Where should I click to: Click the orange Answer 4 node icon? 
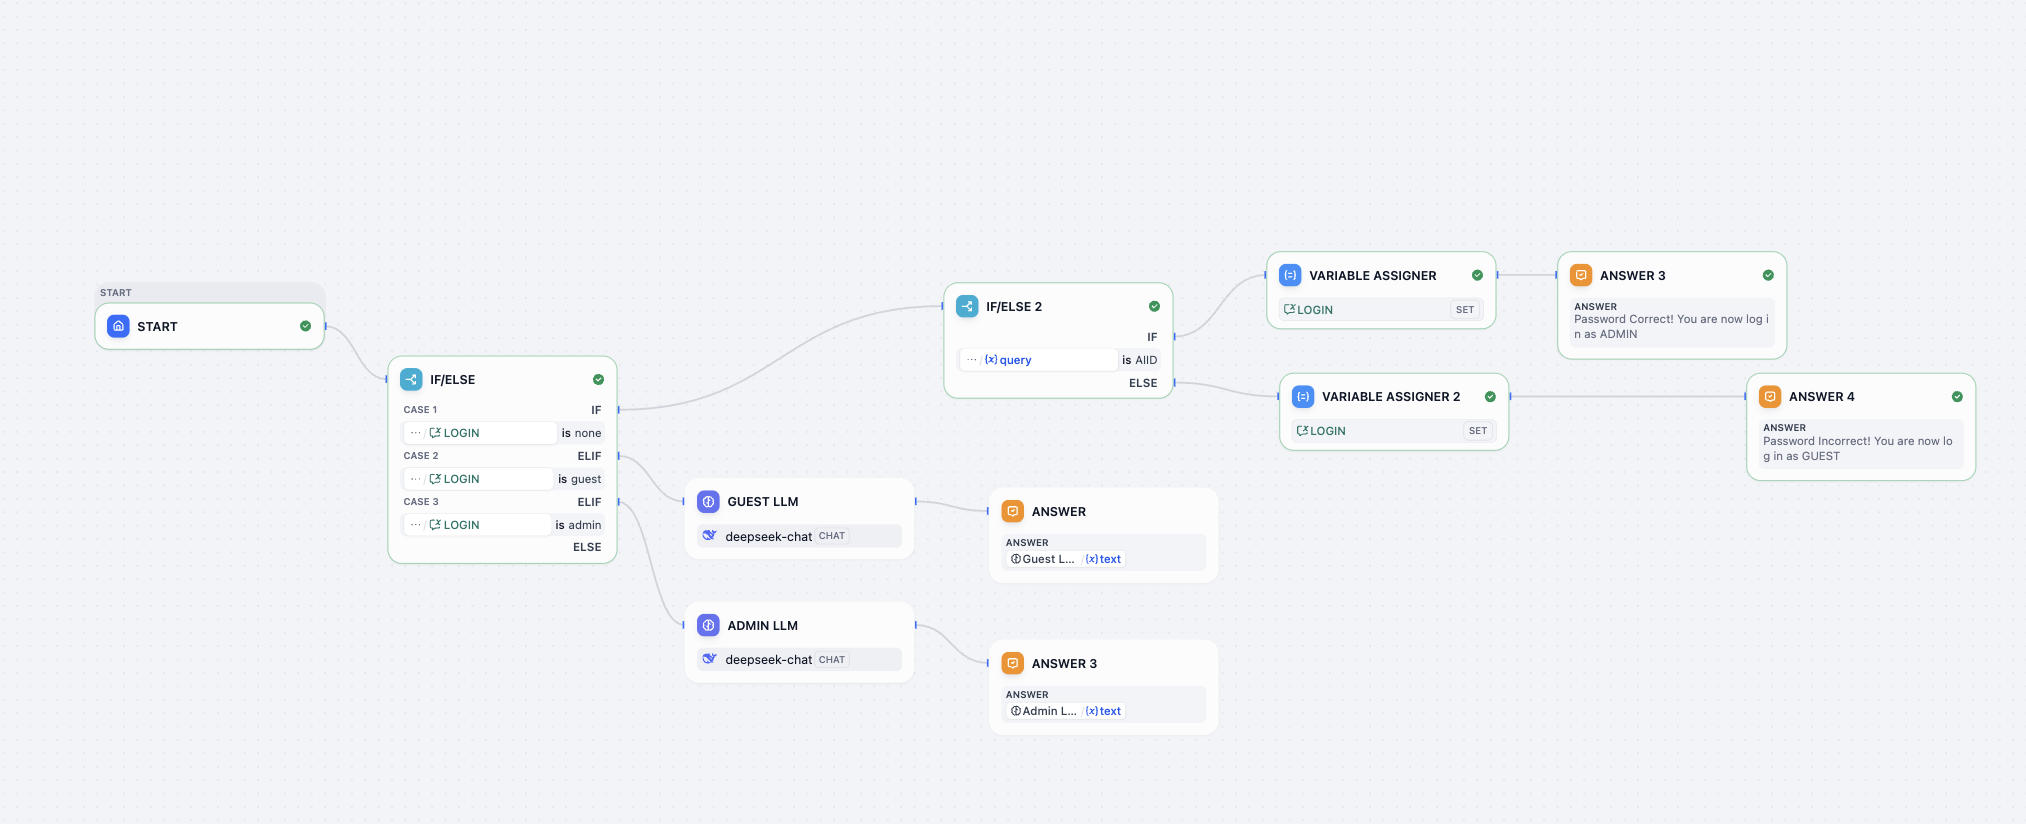tap(1769, 396)
